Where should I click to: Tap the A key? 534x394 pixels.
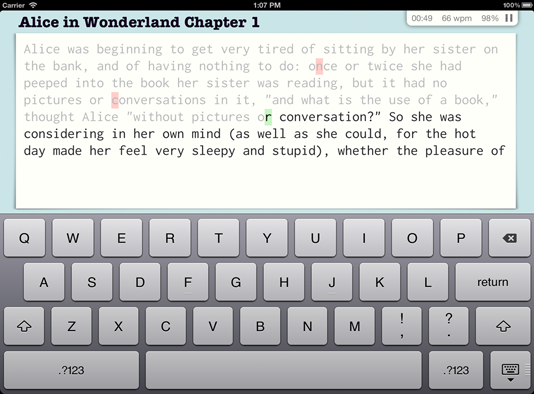tap(44, 282)
